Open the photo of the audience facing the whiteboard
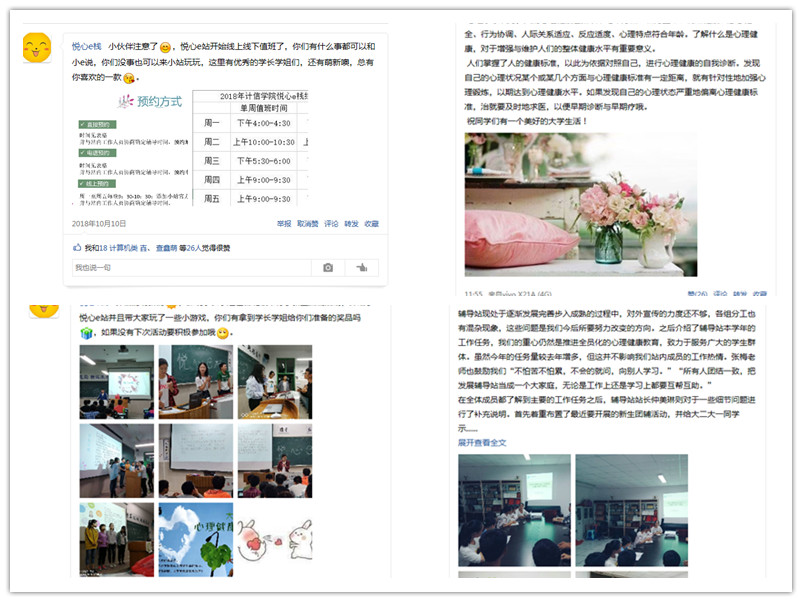802x602 pixels. [x=195, y=461]
